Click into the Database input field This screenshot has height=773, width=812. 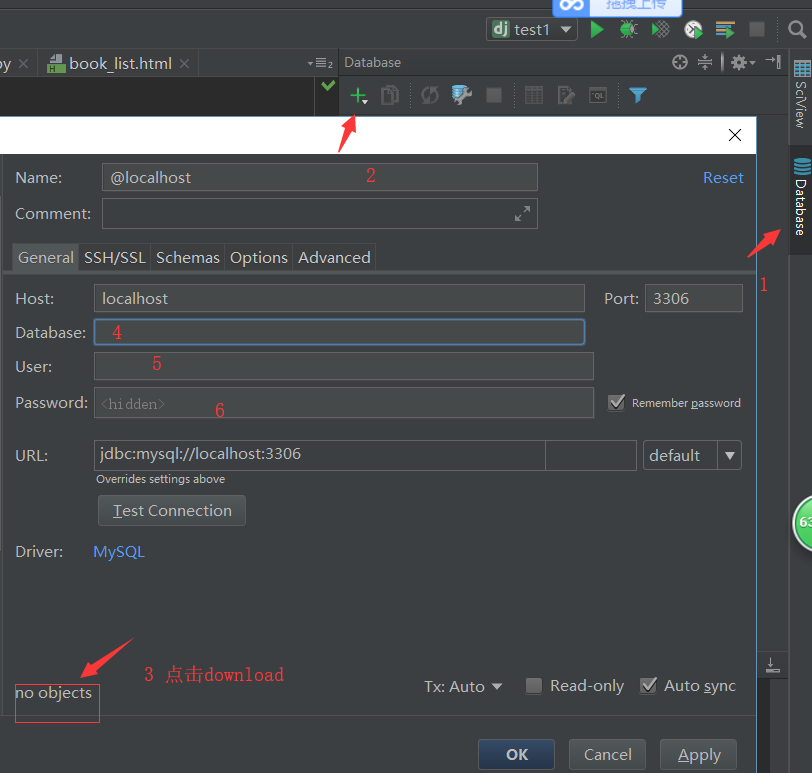point(339,332)
